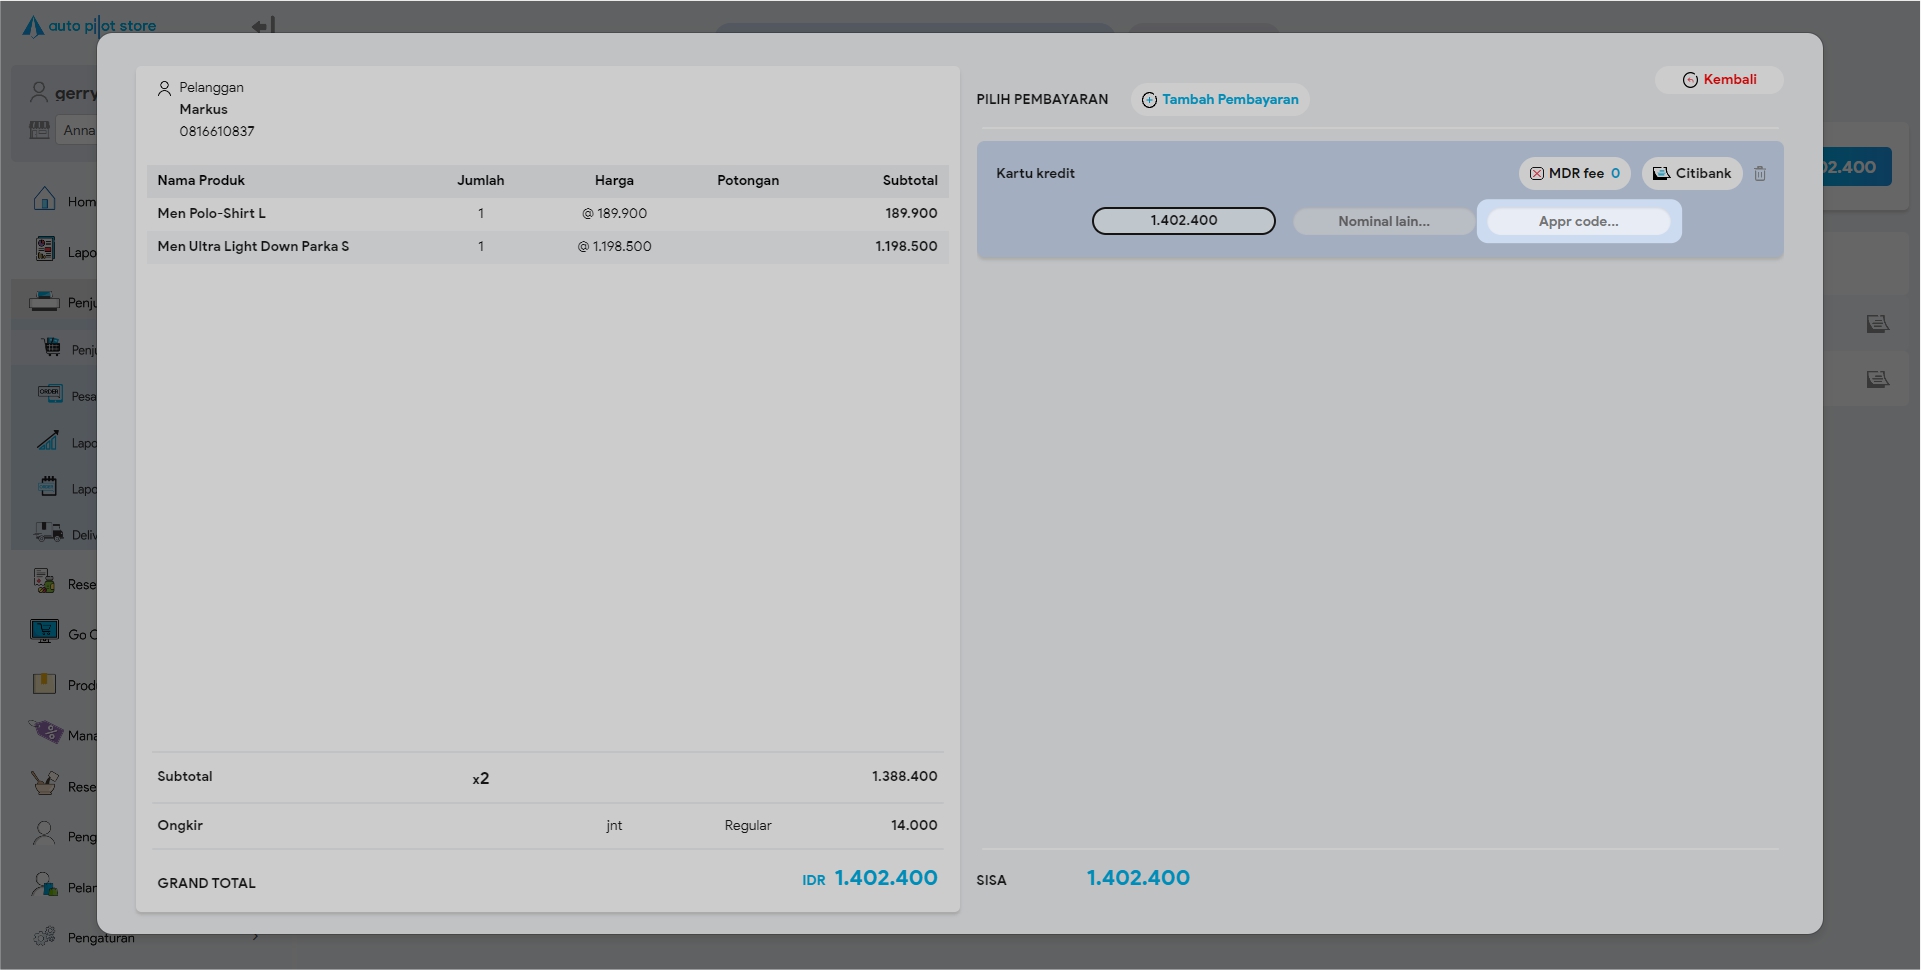The image size is (1921, 970).
Task: Expand the Pengaturan submenu chevron
Action: 256,937
